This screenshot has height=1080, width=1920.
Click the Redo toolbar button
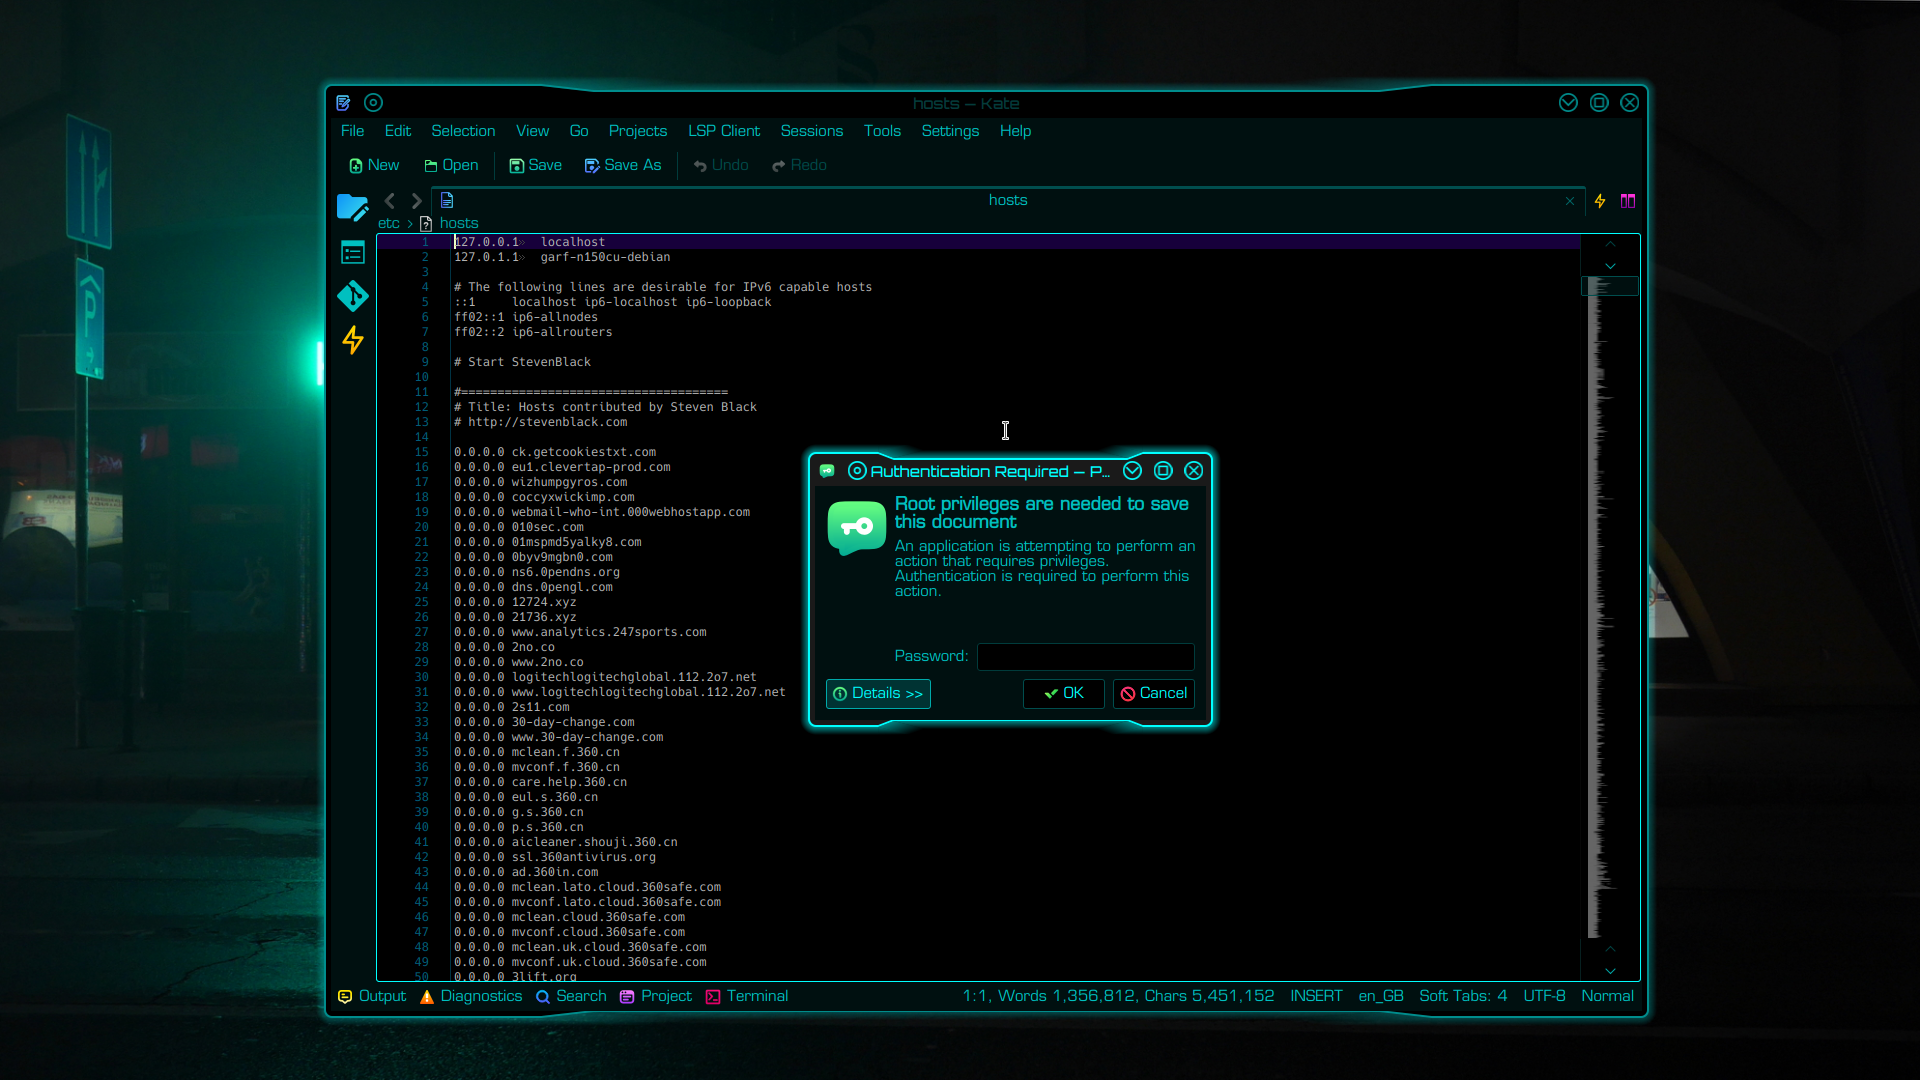[x=799, y=165]
